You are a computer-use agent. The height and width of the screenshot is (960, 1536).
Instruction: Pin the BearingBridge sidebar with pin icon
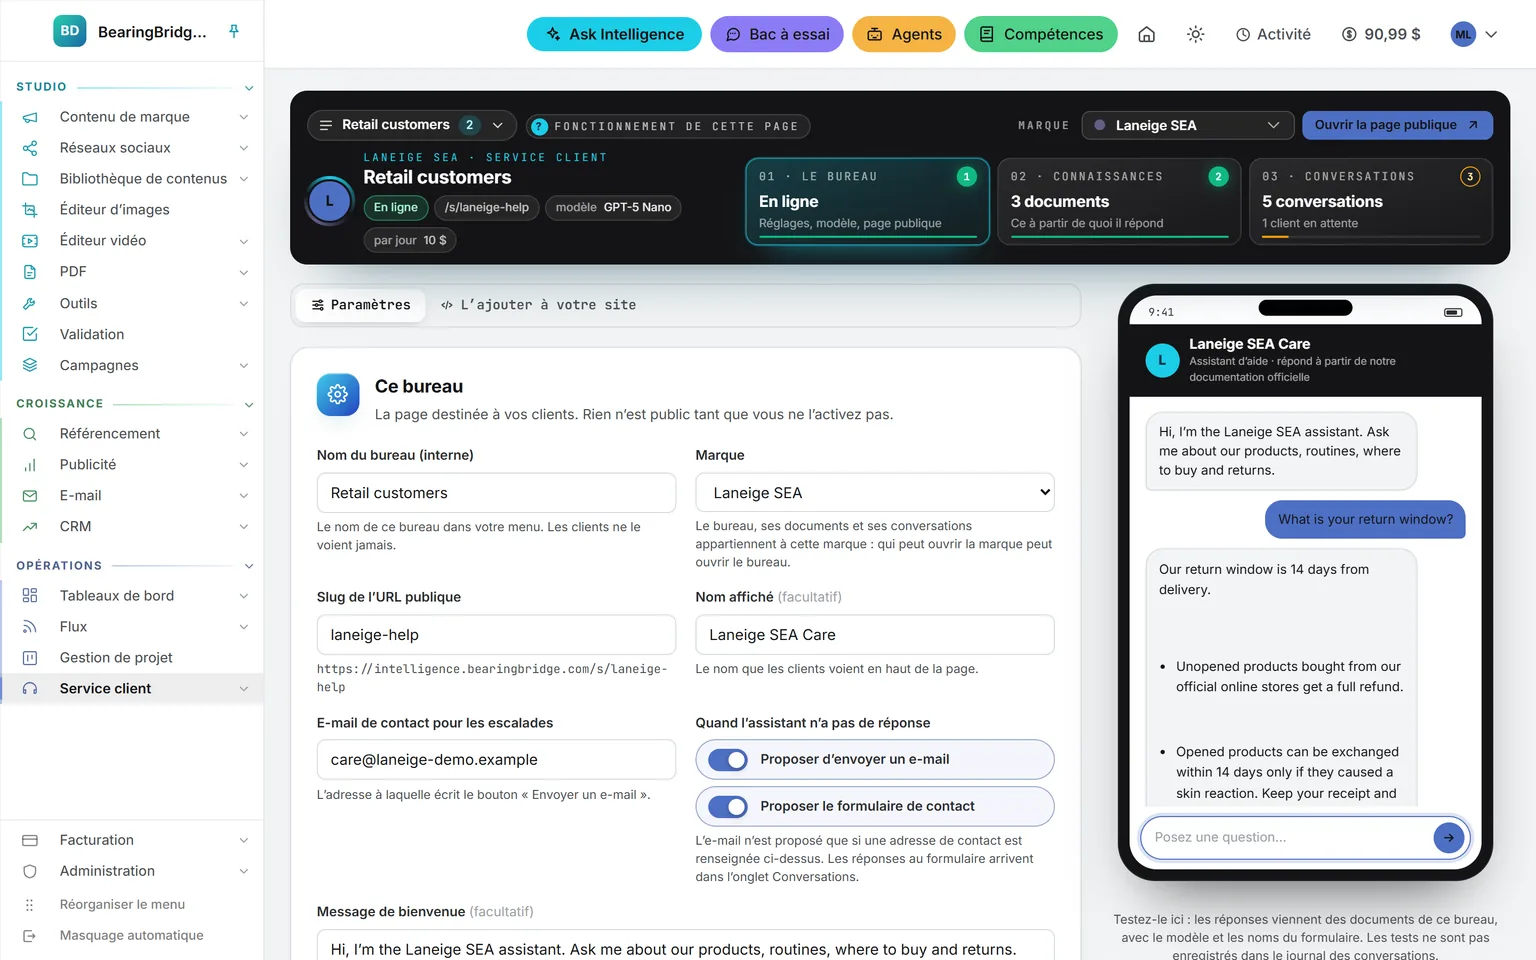[234, 31]
